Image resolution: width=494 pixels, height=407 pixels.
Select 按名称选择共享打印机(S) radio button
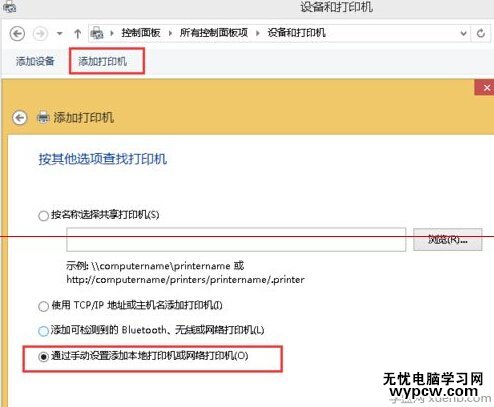coord(43,216)
